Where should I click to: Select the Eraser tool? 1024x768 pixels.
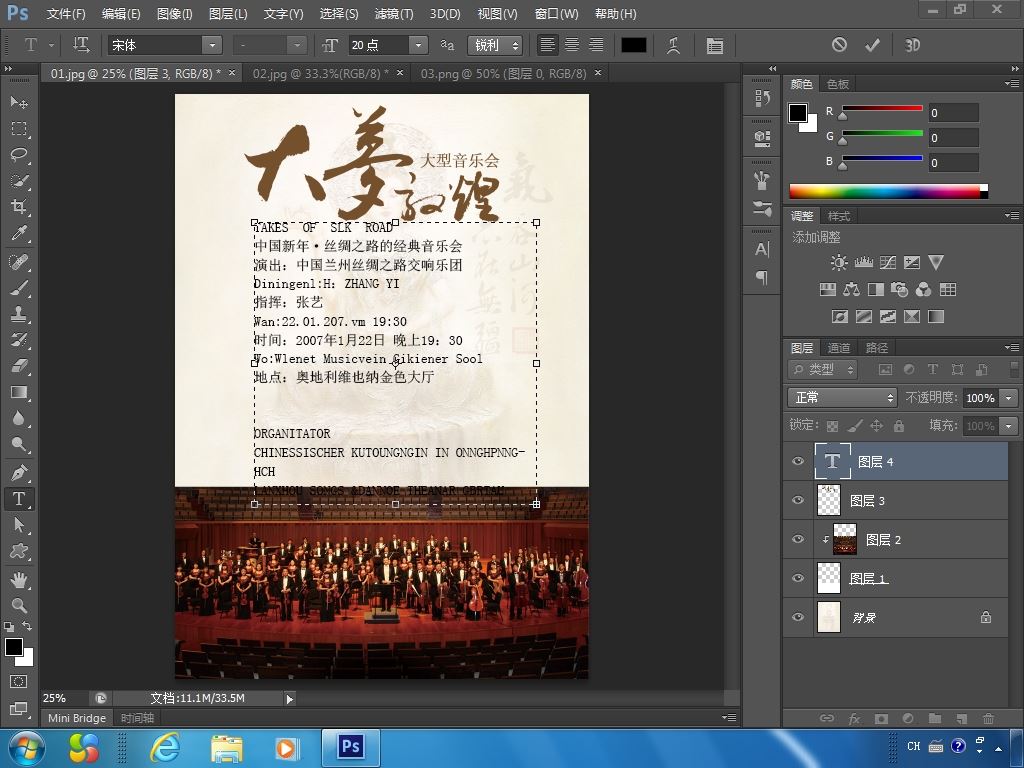(x=19, y=366)
